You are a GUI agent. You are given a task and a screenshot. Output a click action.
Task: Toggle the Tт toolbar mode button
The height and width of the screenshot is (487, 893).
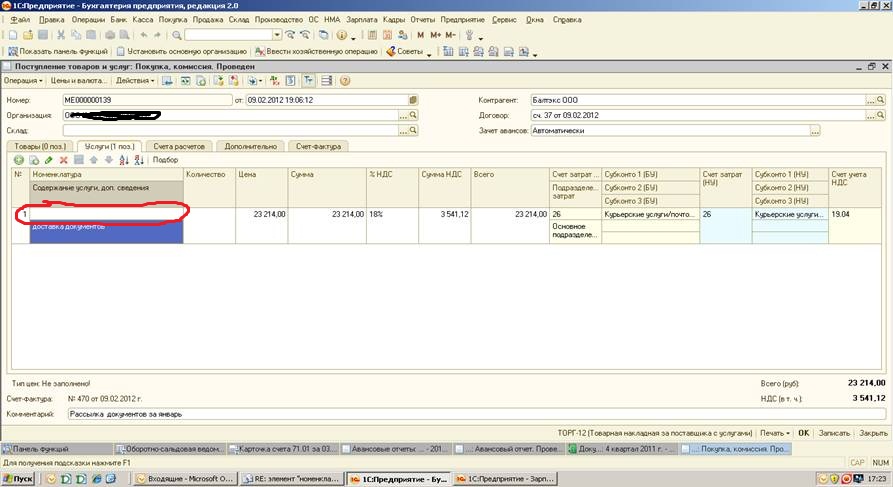pyautogui.click(x=308, y=81)
